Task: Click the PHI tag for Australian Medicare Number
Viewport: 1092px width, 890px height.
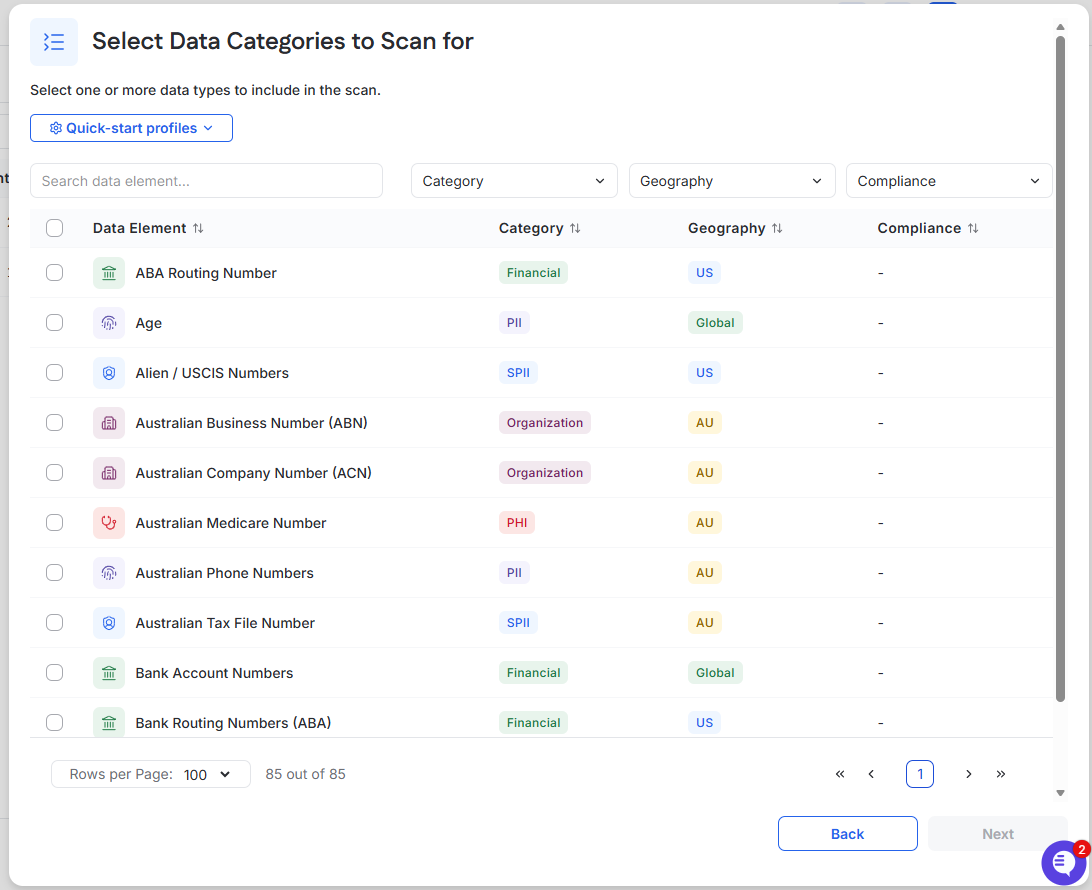Action: [x=517, y=523]
